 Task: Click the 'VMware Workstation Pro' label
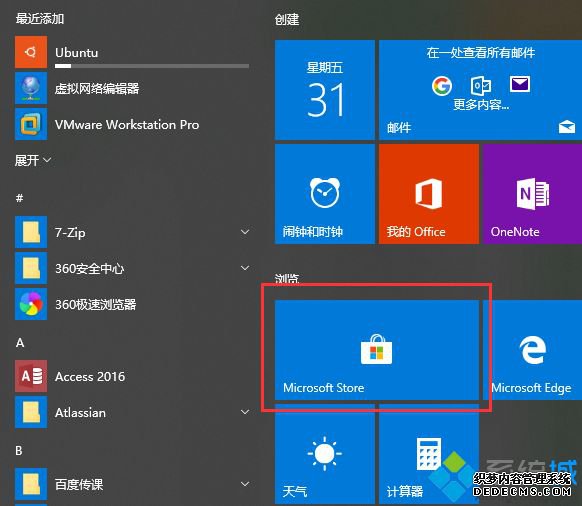[x=127, y=124]
